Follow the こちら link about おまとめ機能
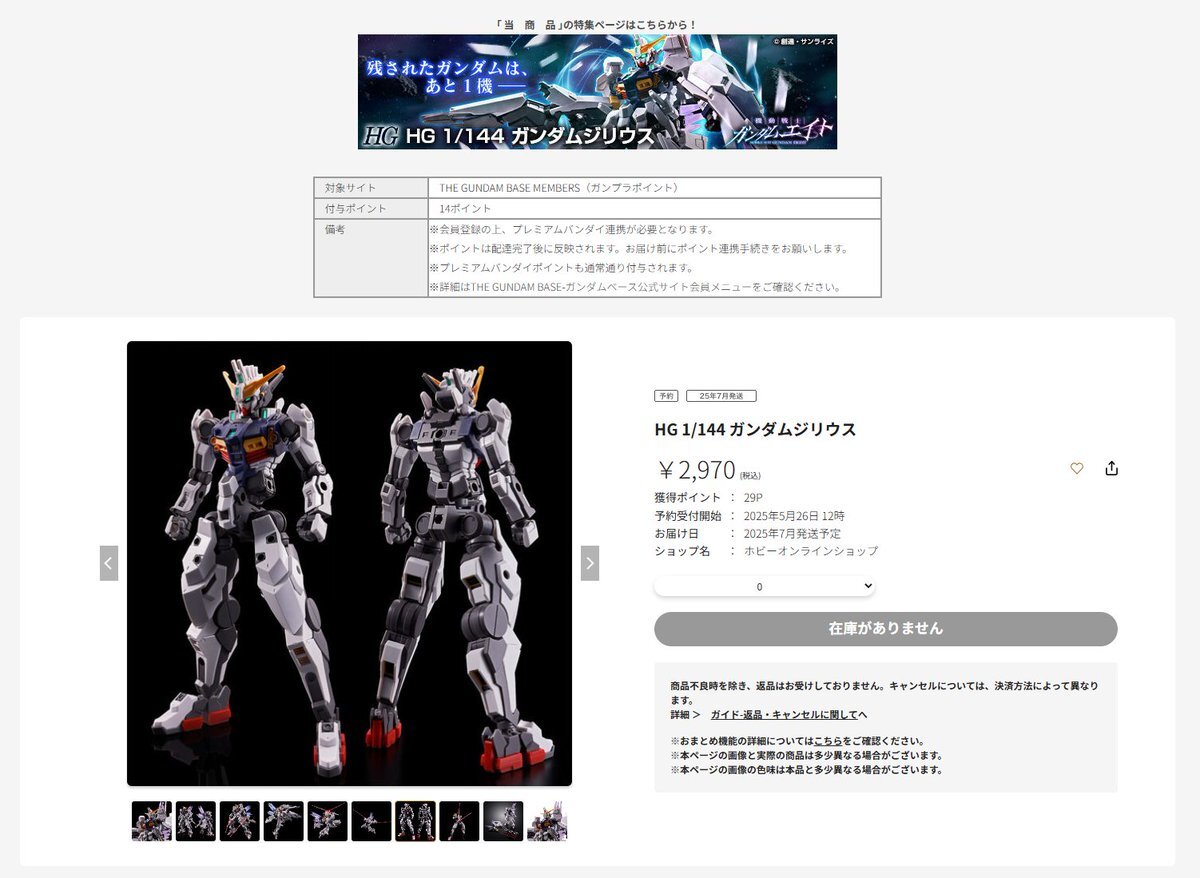 point(828,741)
